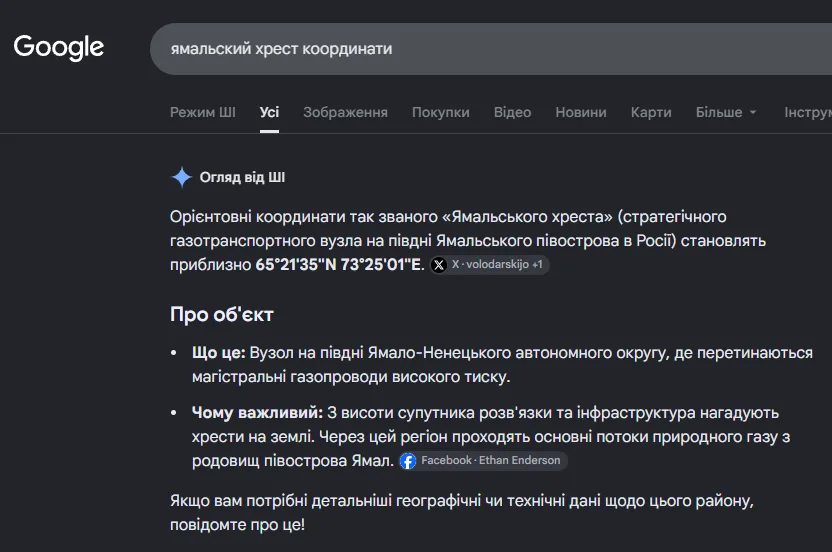832x552 pixels.
Task: Open the Режим ШІ tab
Action: point(203,112)
